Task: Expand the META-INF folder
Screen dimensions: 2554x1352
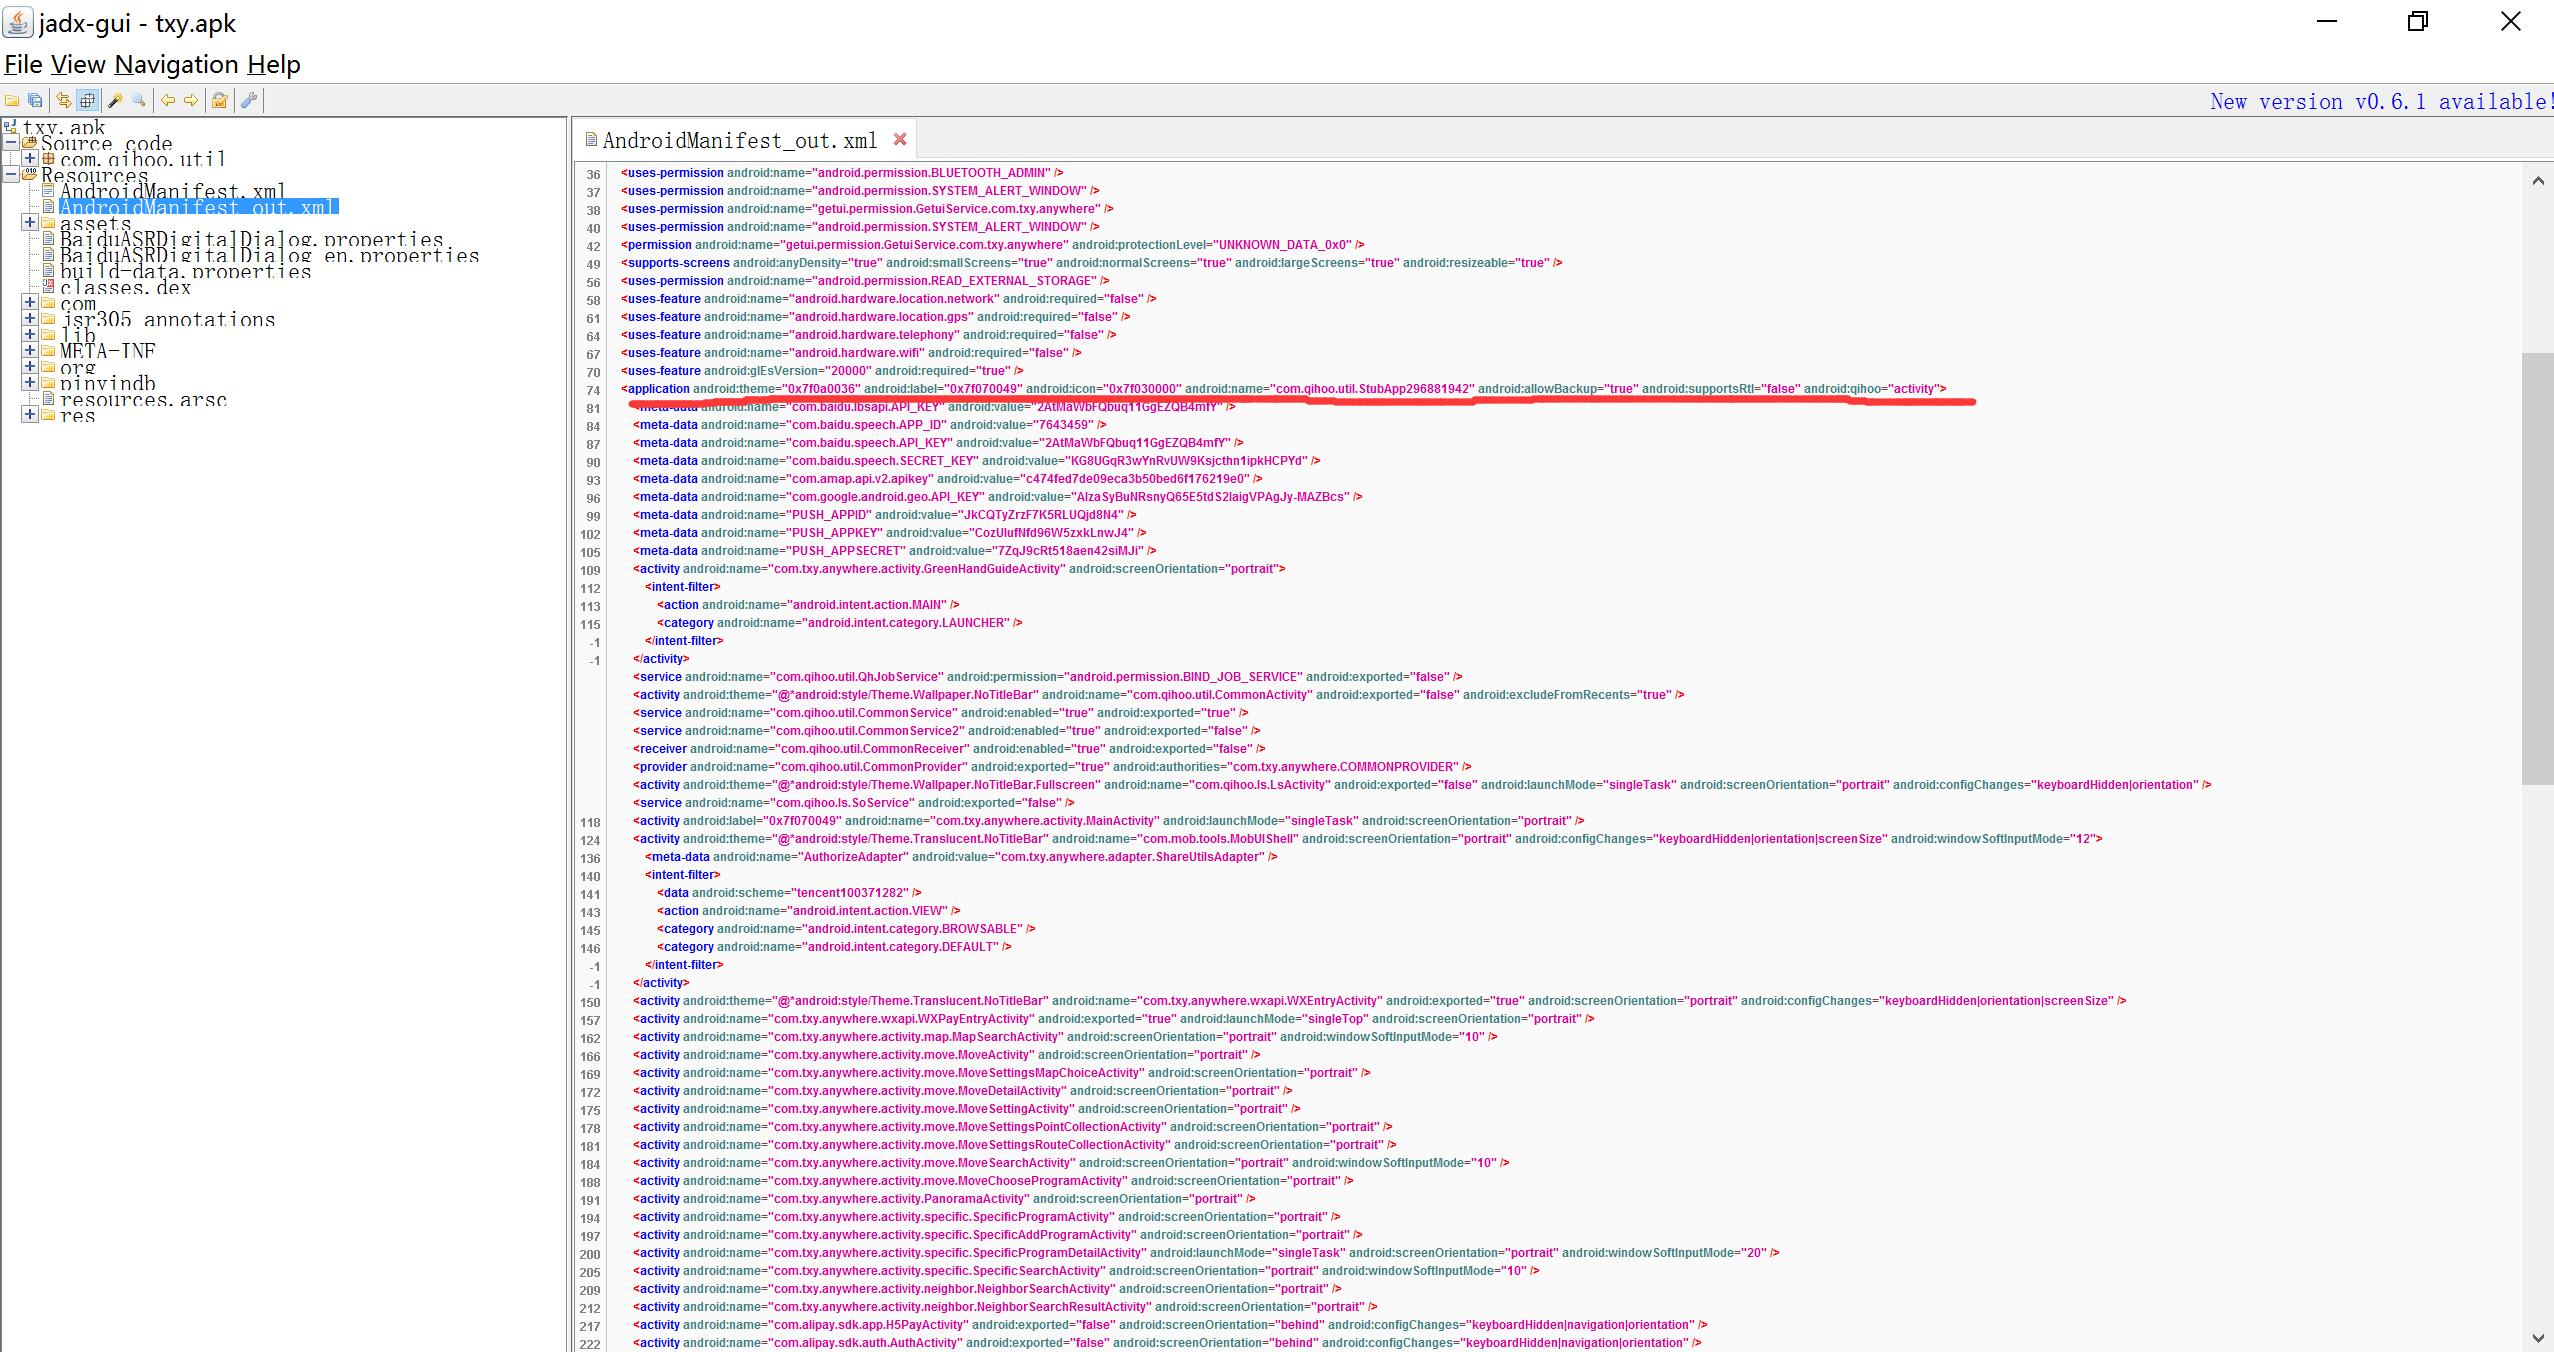Action: [29, 350]
